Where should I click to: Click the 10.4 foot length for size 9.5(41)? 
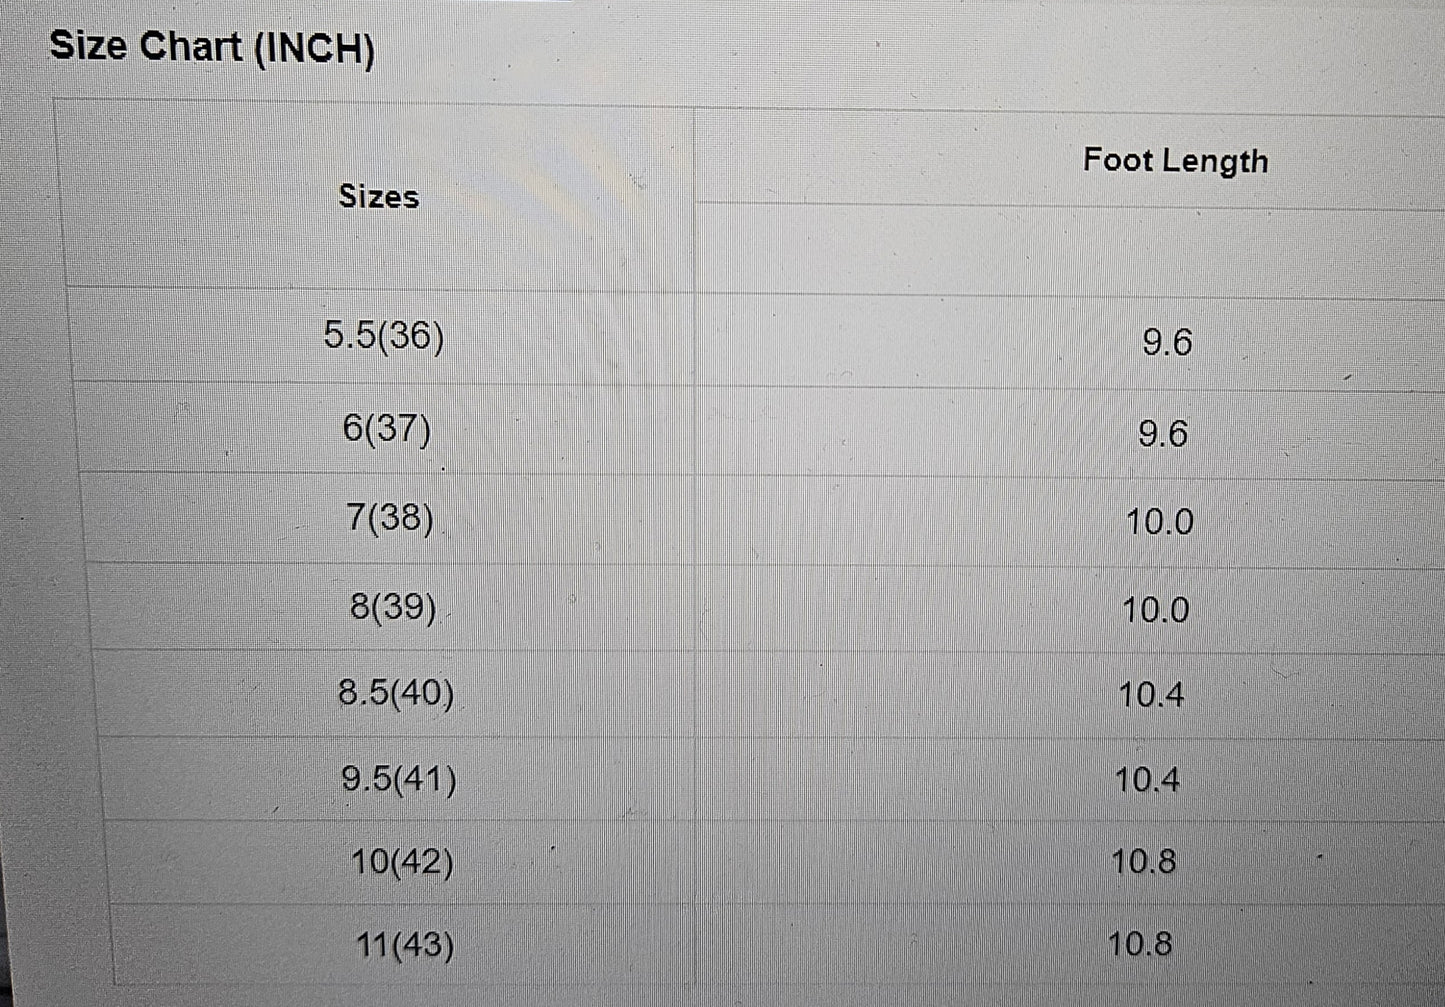click(x=1147, y=780)
